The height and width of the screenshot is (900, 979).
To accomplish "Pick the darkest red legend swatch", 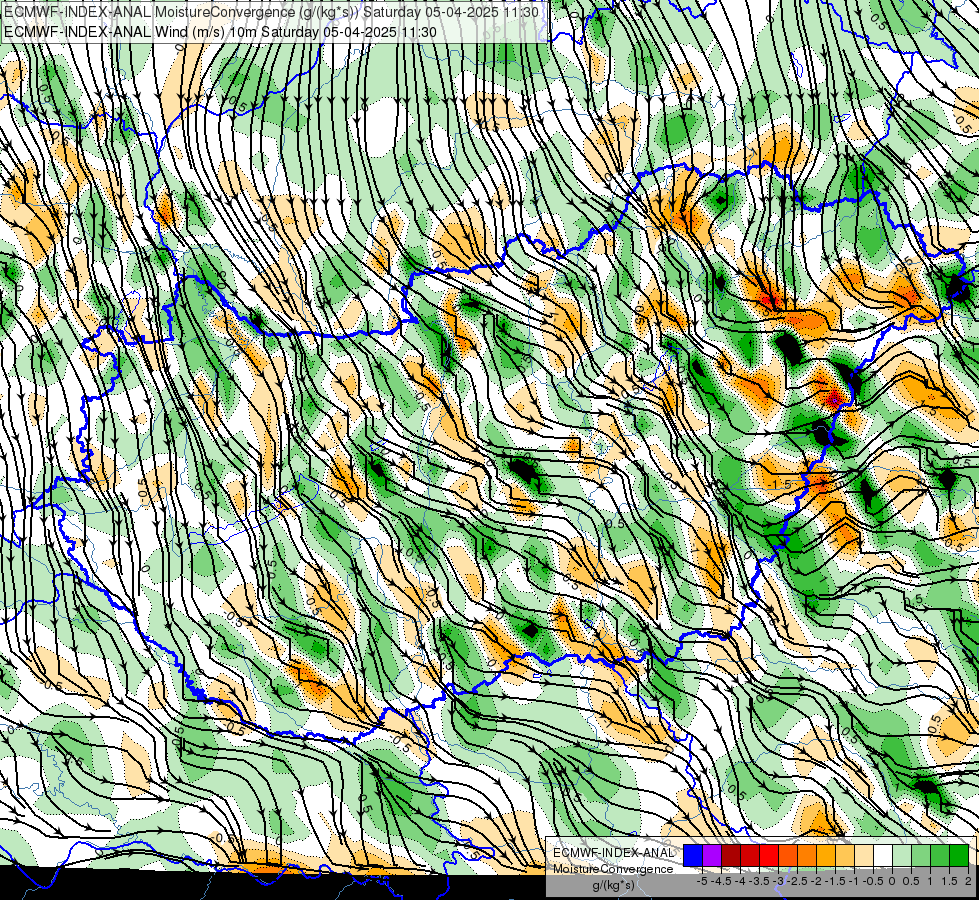I will click(731, 855).
